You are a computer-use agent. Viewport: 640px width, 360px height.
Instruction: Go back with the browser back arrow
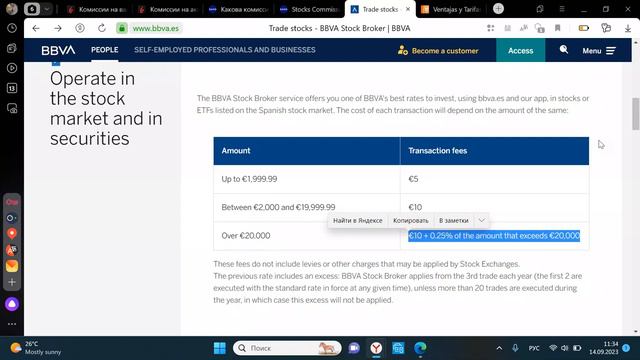(36, 28)
